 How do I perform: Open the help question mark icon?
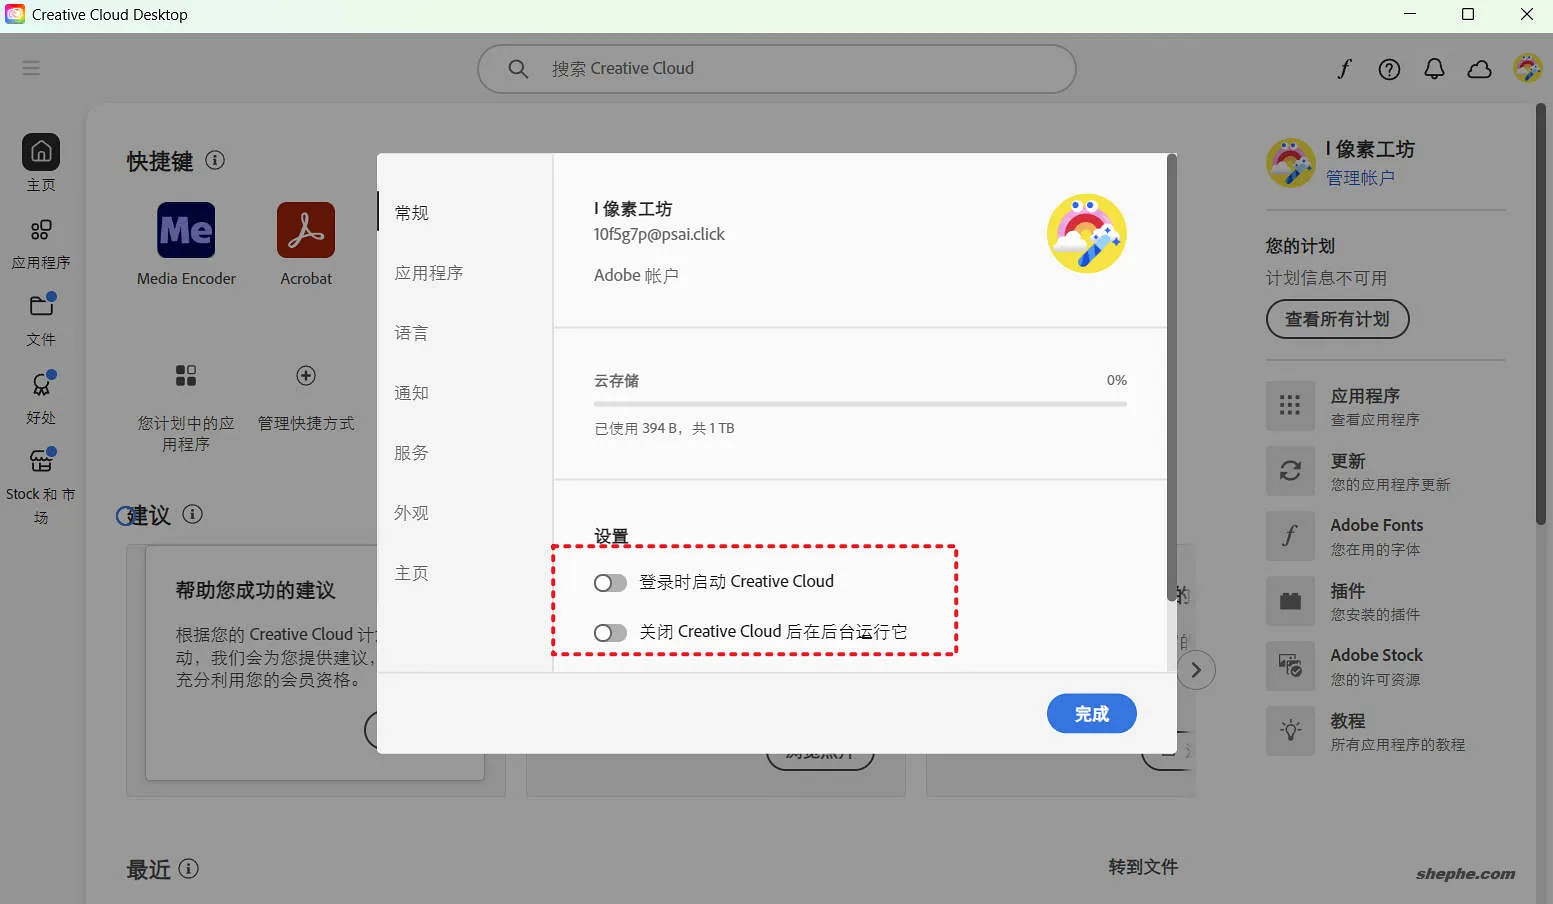click(1389, 68)
